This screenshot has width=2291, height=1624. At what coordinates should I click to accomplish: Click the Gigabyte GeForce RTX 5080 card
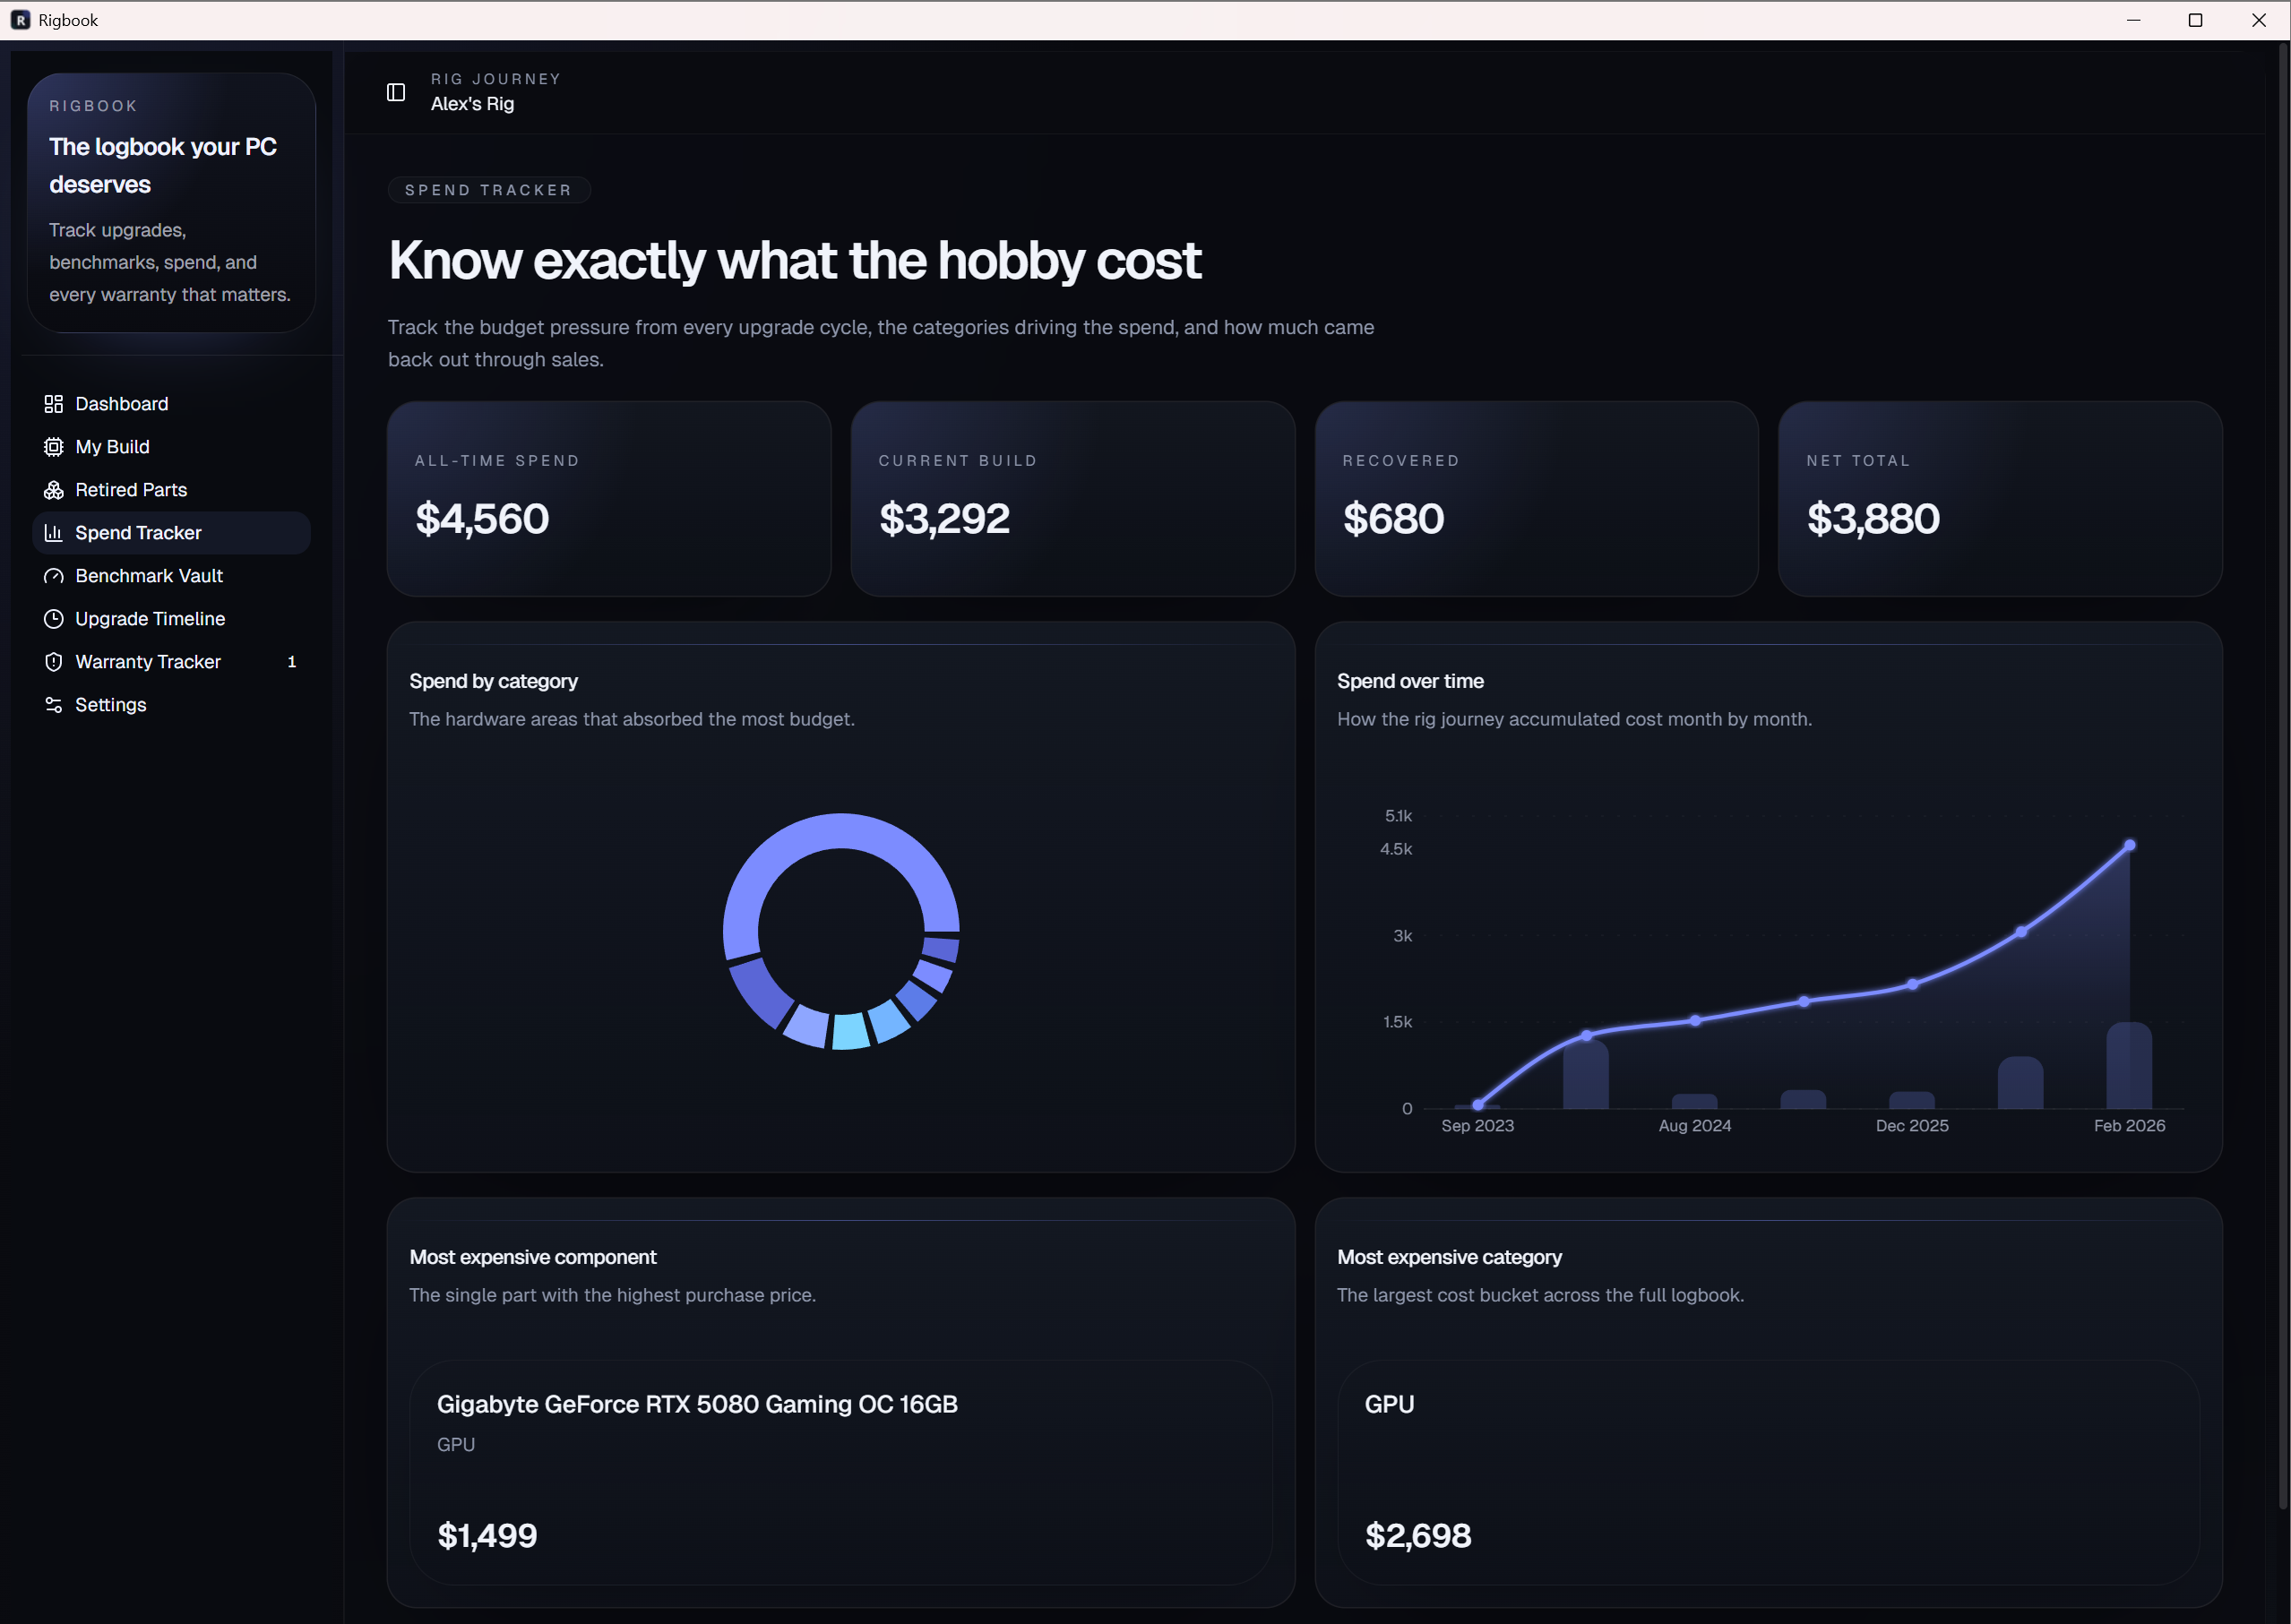click(840, 1470)
